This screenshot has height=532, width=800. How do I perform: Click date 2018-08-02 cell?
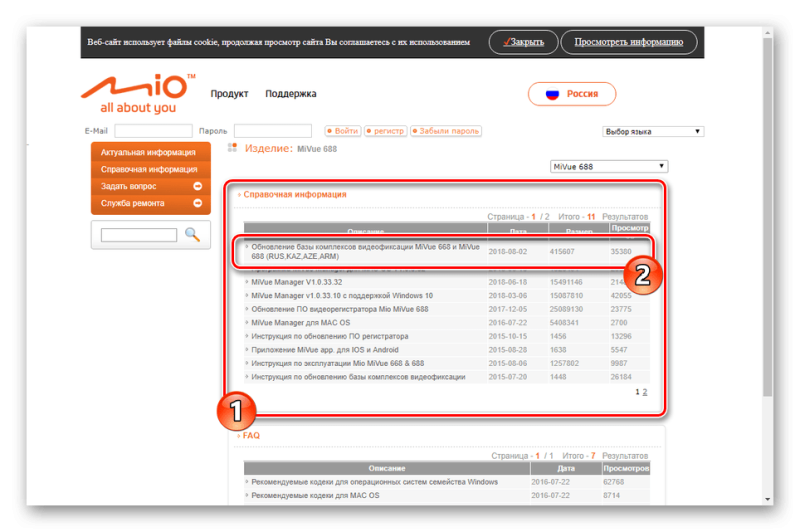tap(508, 251)
